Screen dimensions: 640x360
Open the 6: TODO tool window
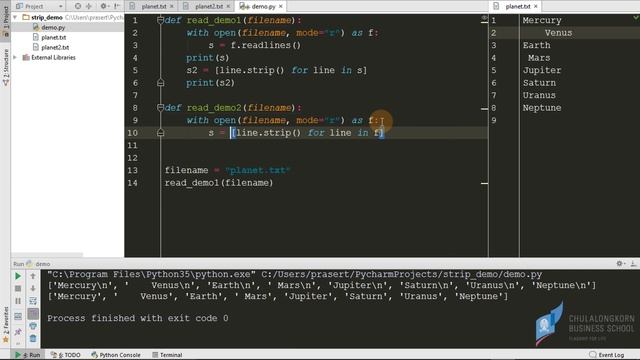66,355
